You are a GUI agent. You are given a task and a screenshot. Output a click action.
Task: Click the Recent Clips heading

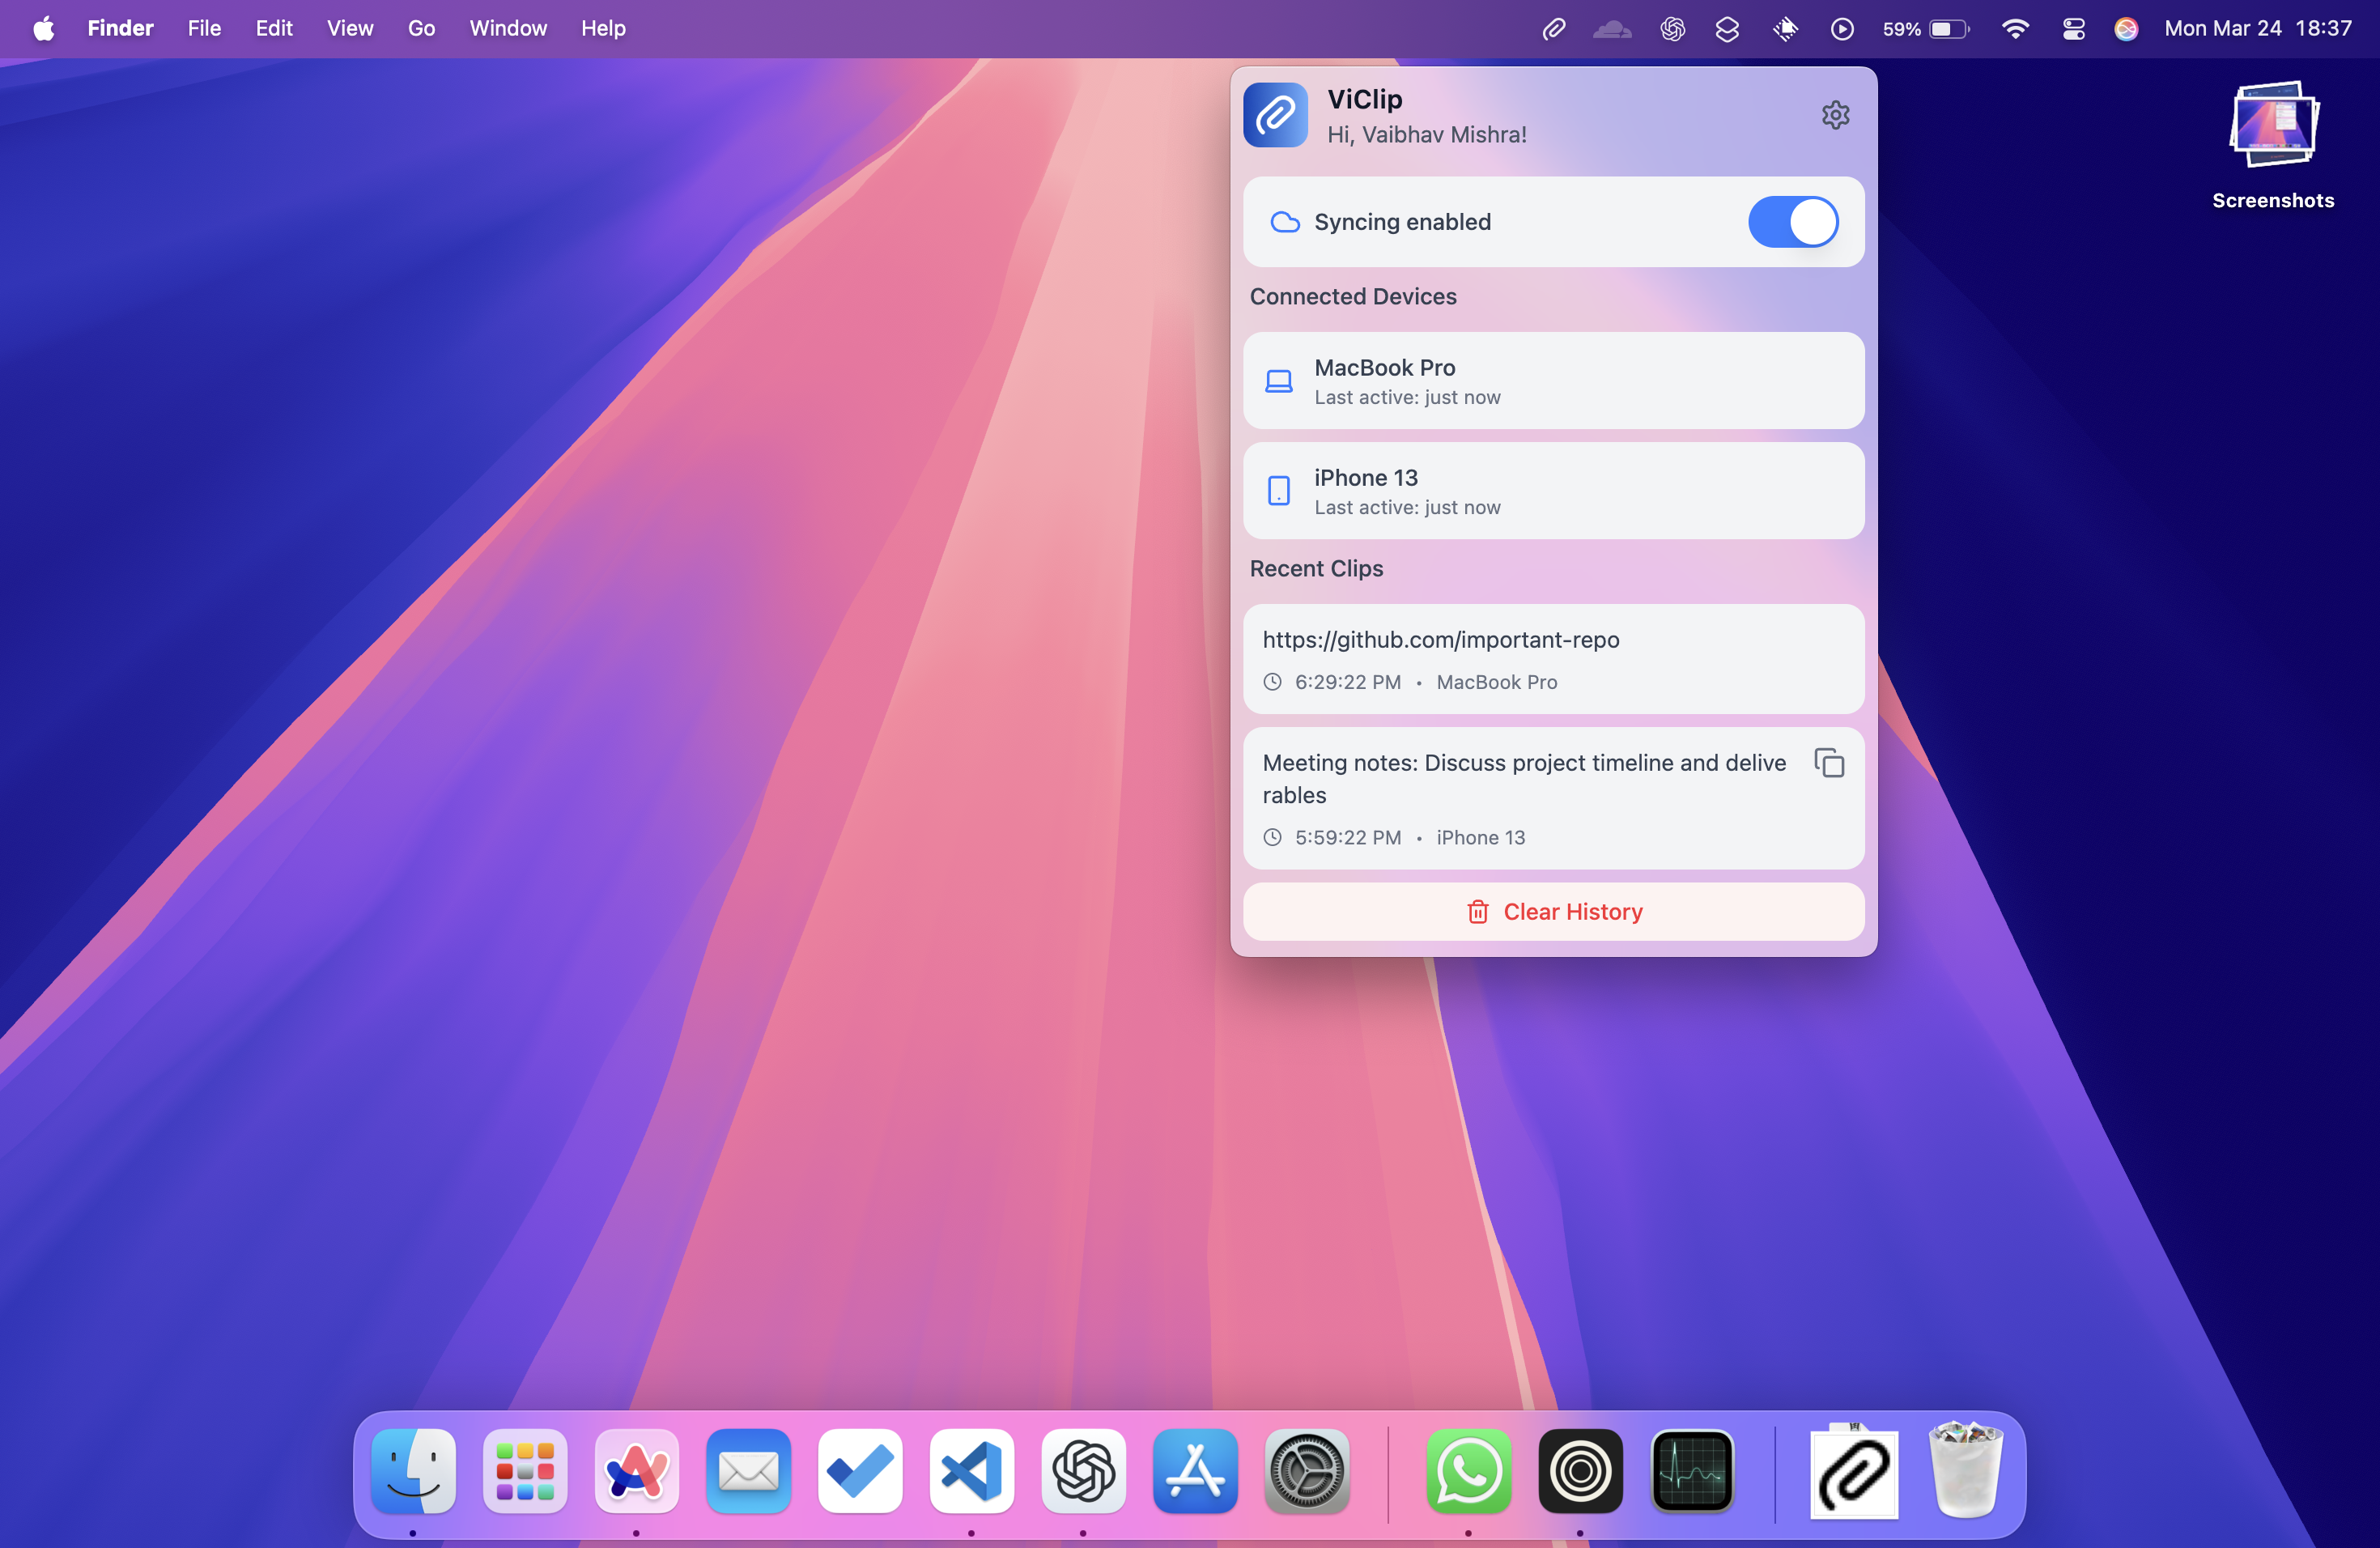[x=1316, y=569]
